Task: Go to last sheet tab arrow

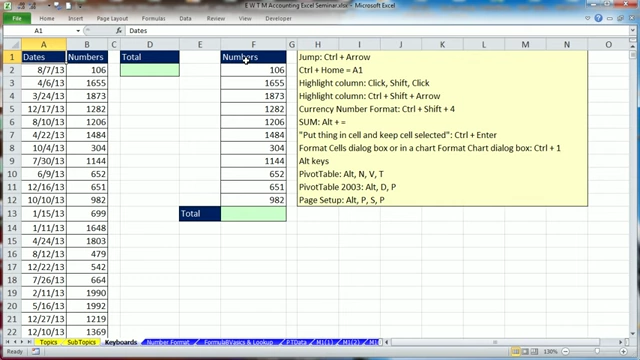Action: [x=29, y=342]
